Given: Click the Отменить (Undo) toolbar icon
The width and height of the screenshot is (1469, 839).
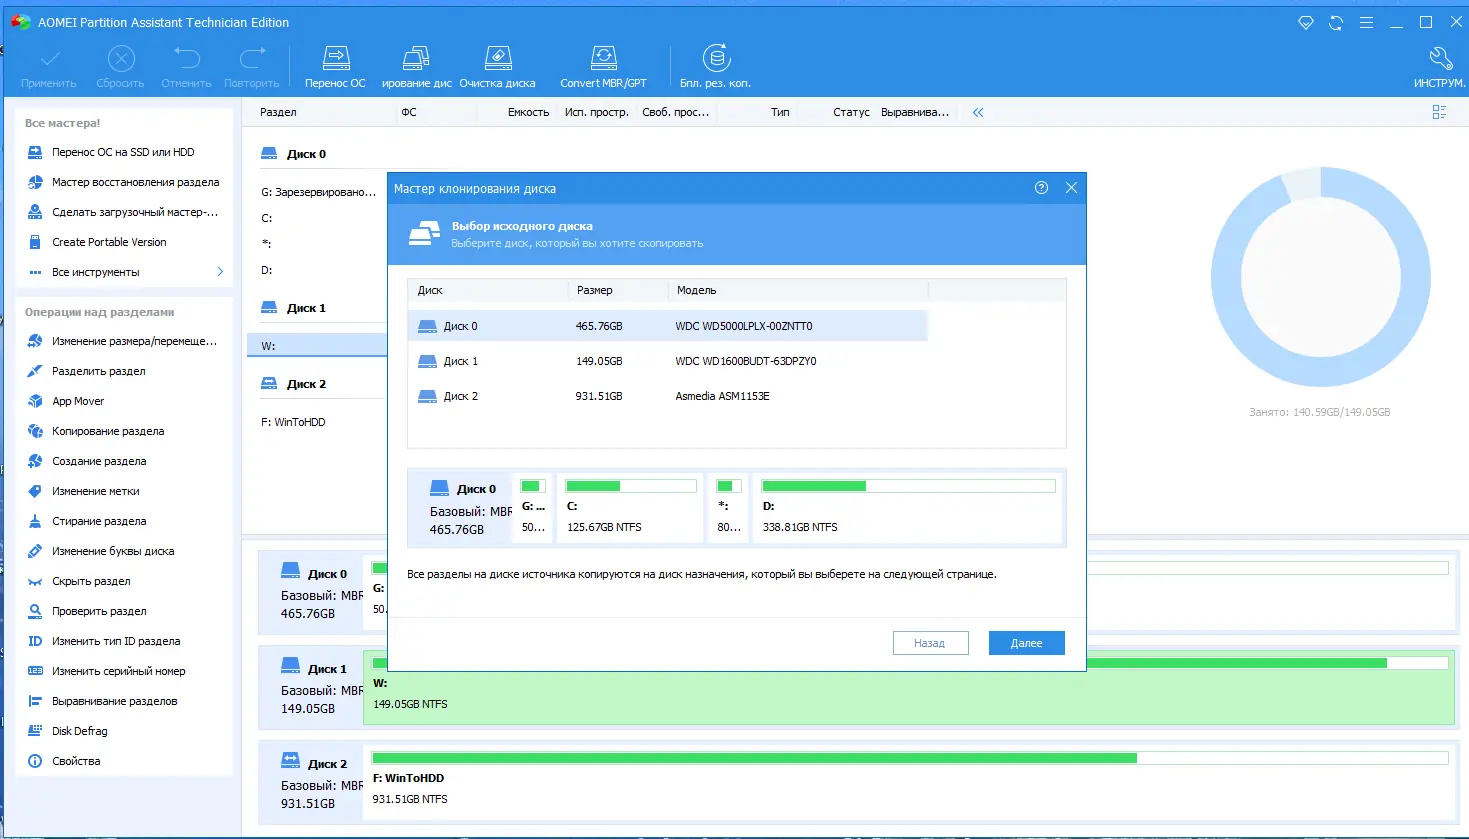Looking at the screenshot, I should [186, 58].
